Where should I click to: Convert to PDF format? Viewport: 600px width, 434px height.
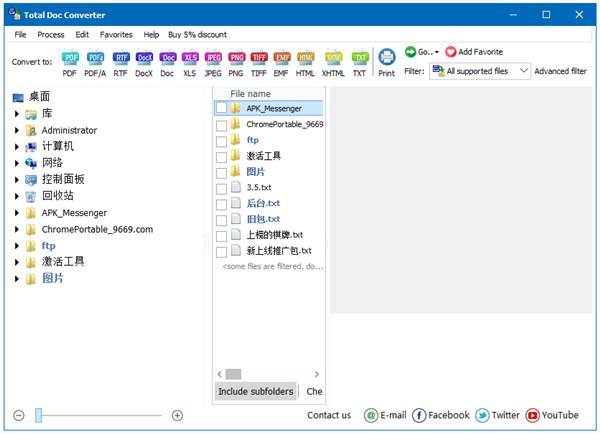click(70, 64)
